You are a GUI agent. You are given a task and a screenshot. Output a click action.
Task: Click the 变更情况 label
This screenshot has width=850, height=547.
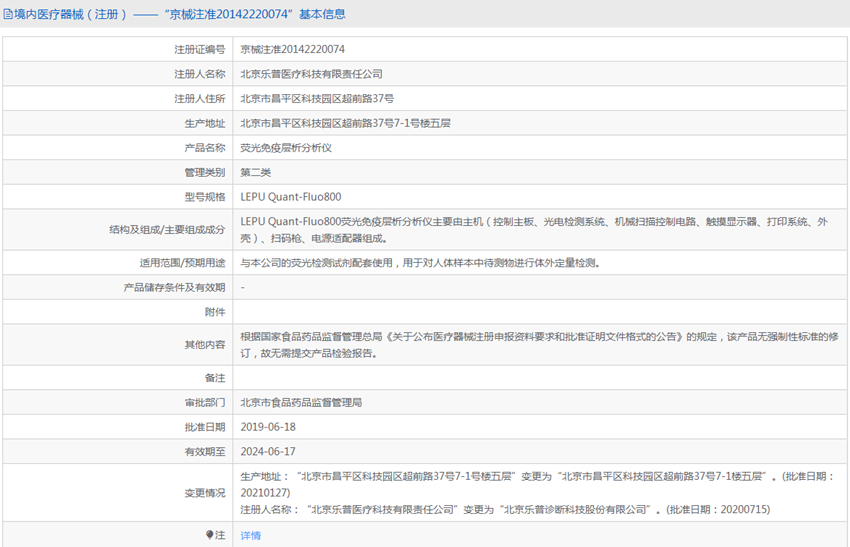204,493
